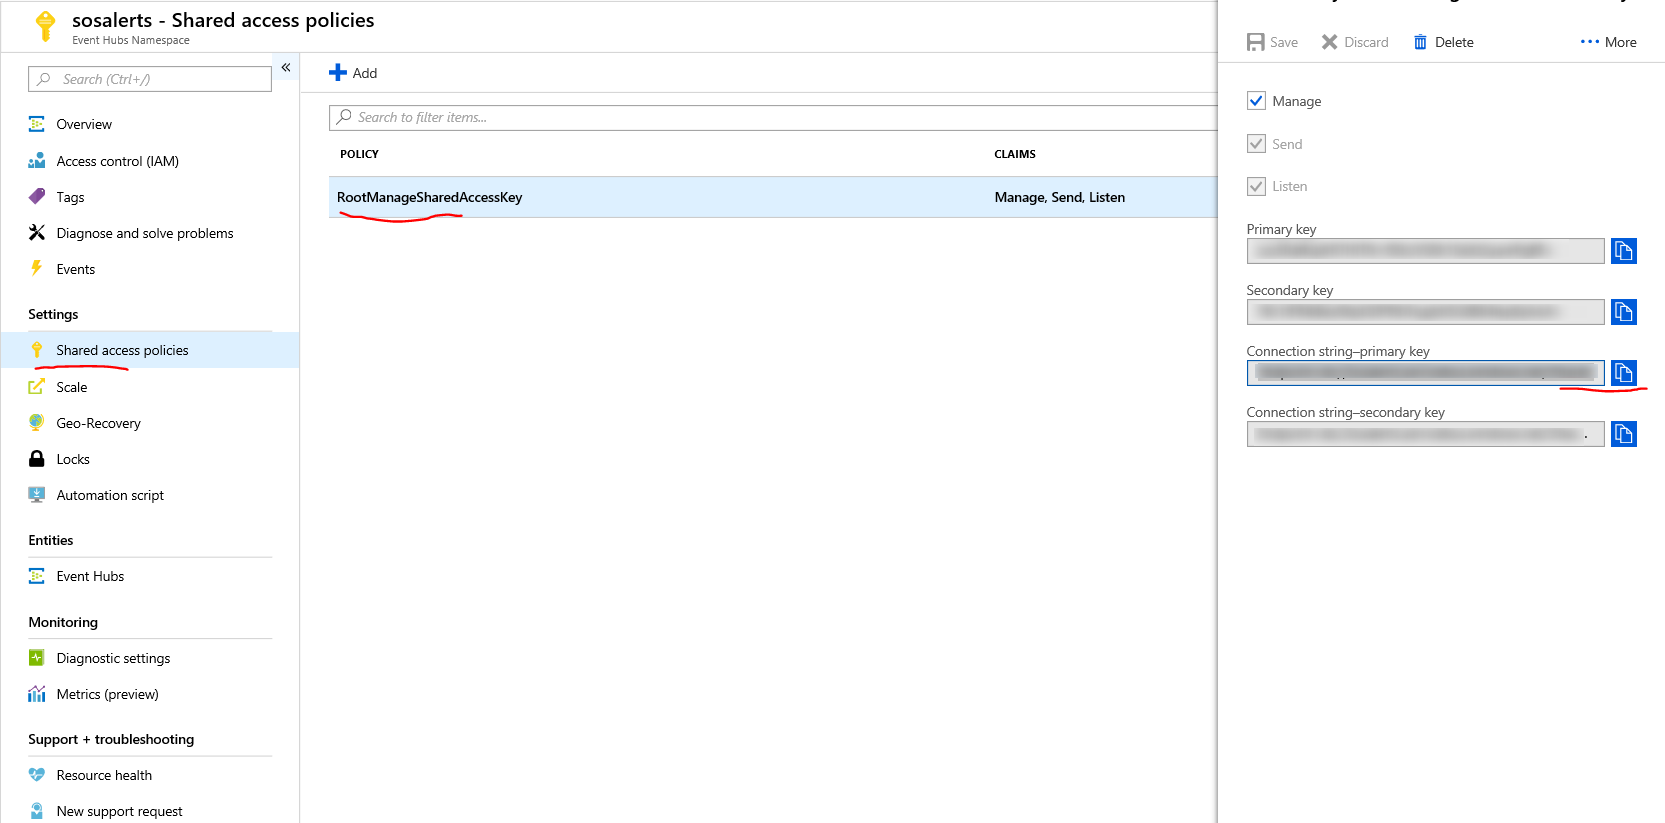Image resolution: width=1665 pixels, height=823 pixels.
Task: Click the Shared access policies key icon
Action: coord(37,350)
